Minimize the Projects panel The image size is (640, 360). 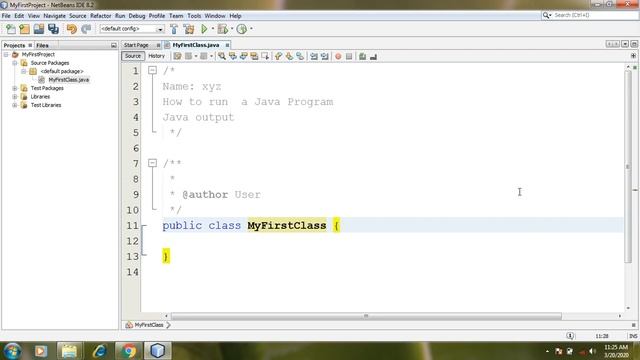click(x=114, y=45)
